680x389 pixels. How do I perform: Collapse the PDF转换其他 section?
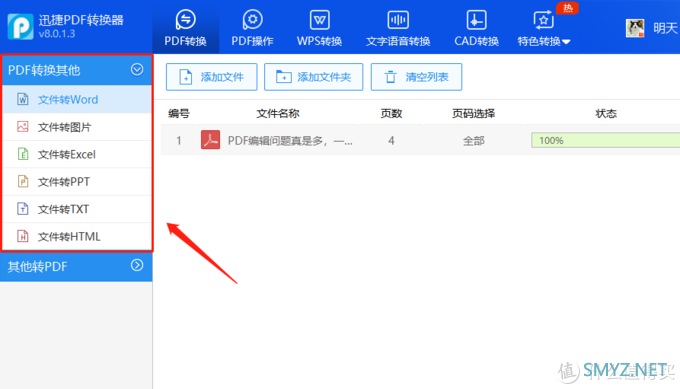coord(137,69)
